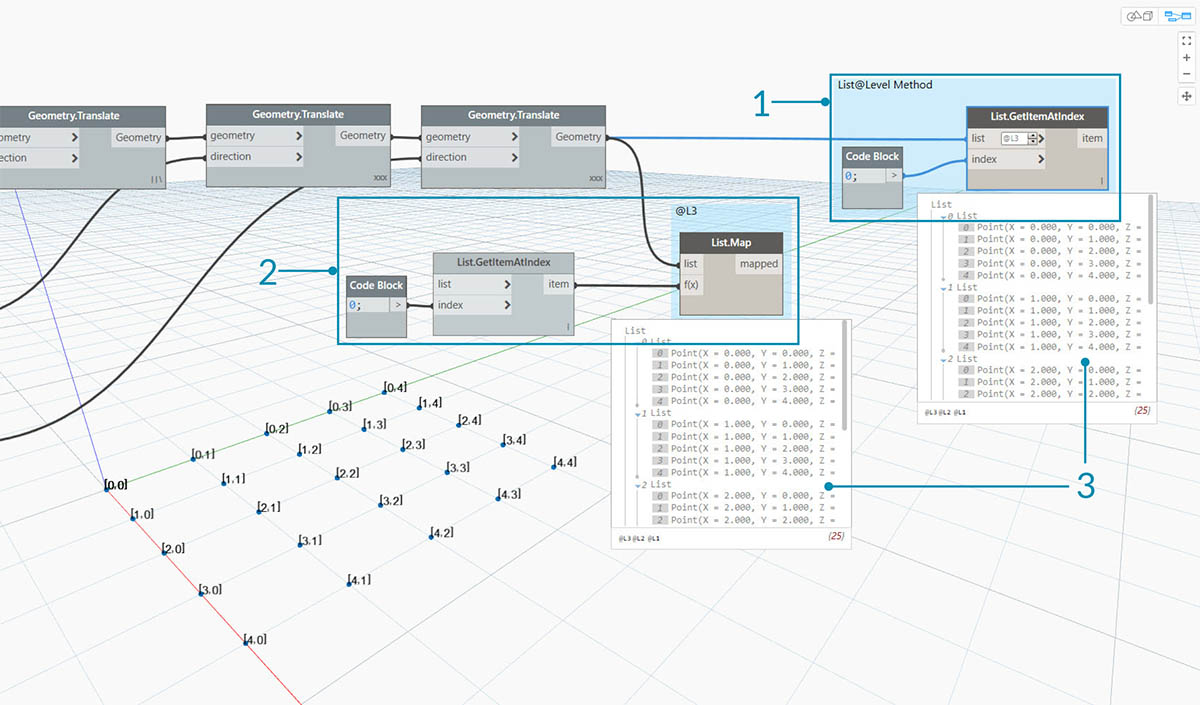Open index port chevron on highlighted List.GetItemAtIndex
Viewport: 1200px width, 705px height.
pos(1041,159)
